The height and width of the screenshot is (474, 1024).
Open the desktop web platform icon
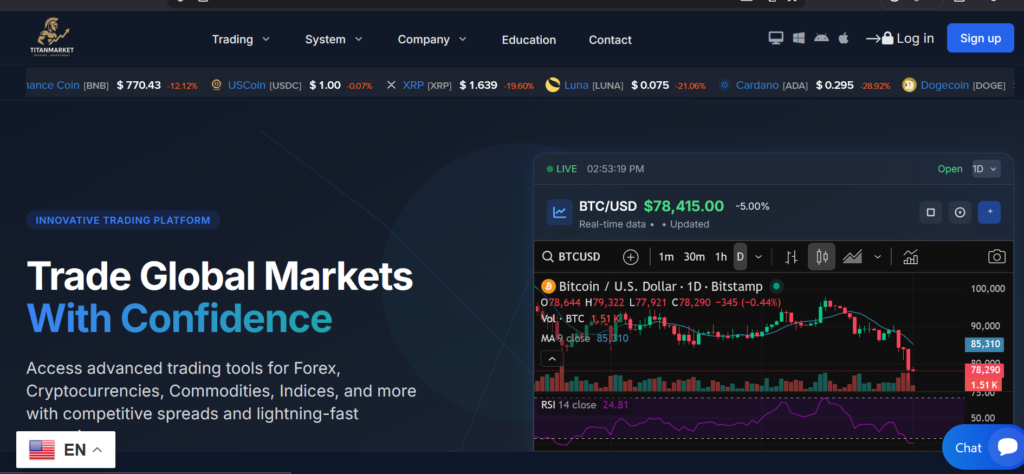click(776, 39)
